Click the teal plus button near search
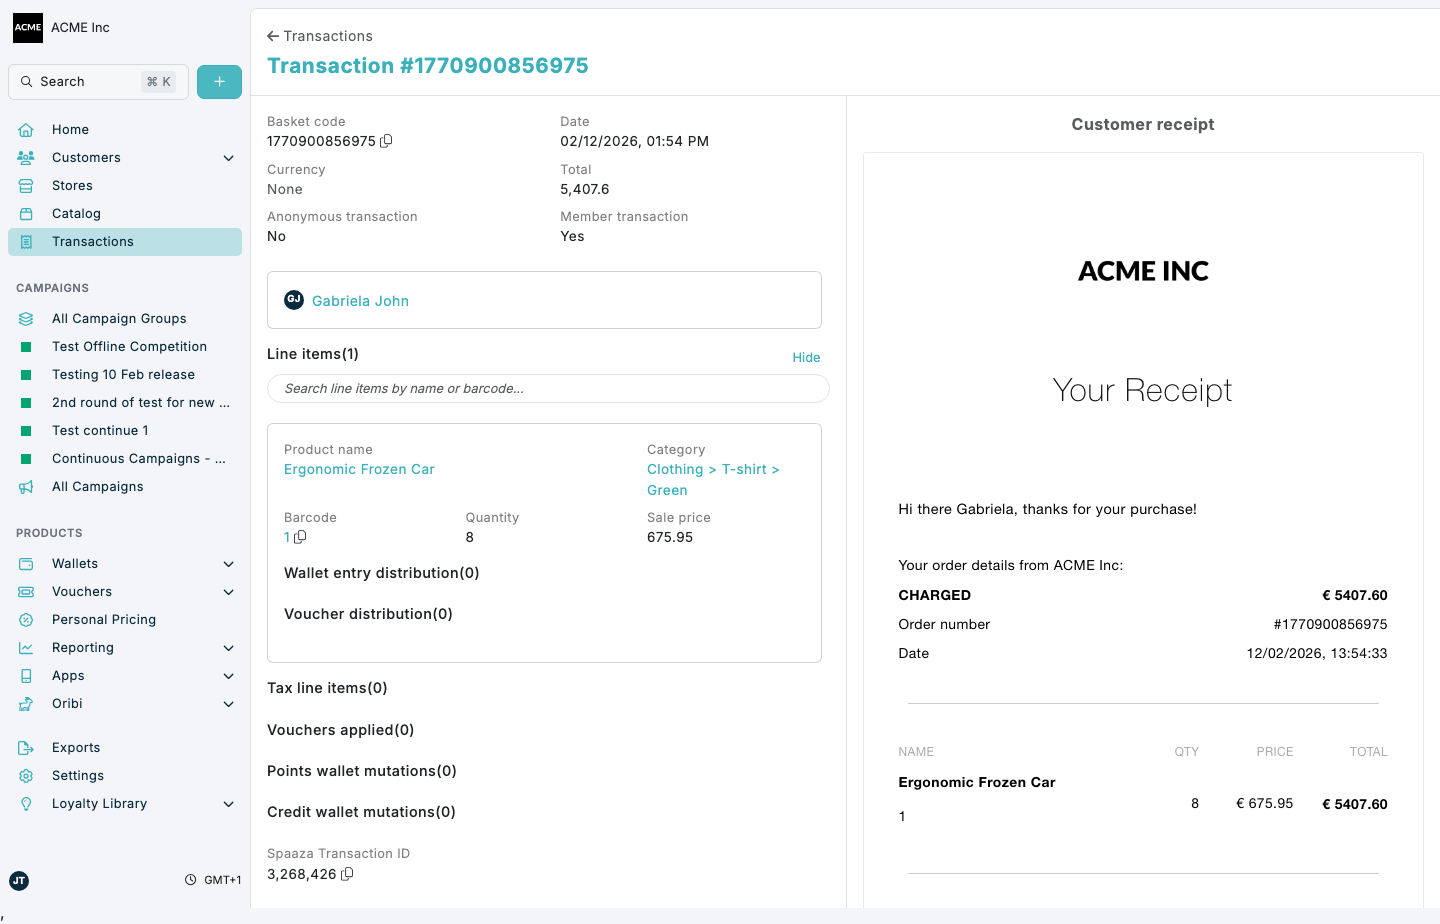This screenshot has height=924, width=1440. (x=219, y=81)
